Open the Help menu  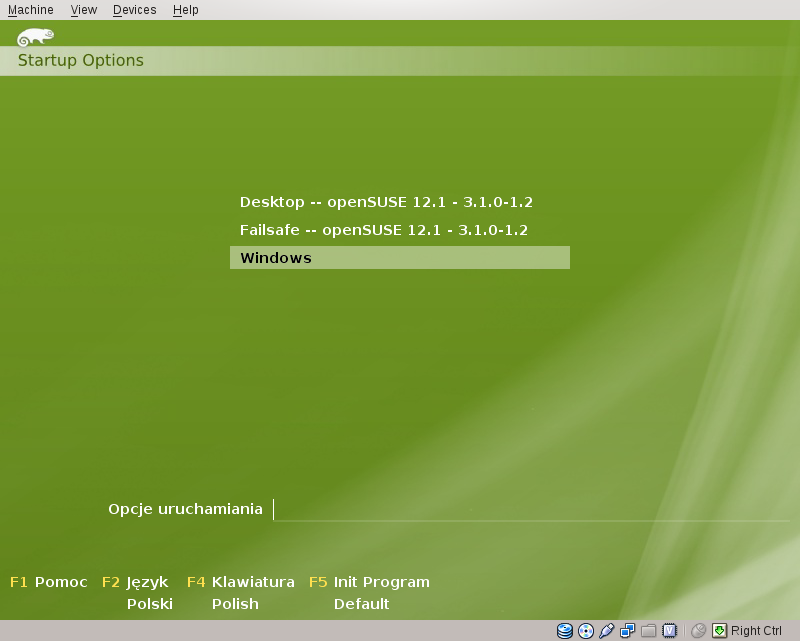(185, 10)
